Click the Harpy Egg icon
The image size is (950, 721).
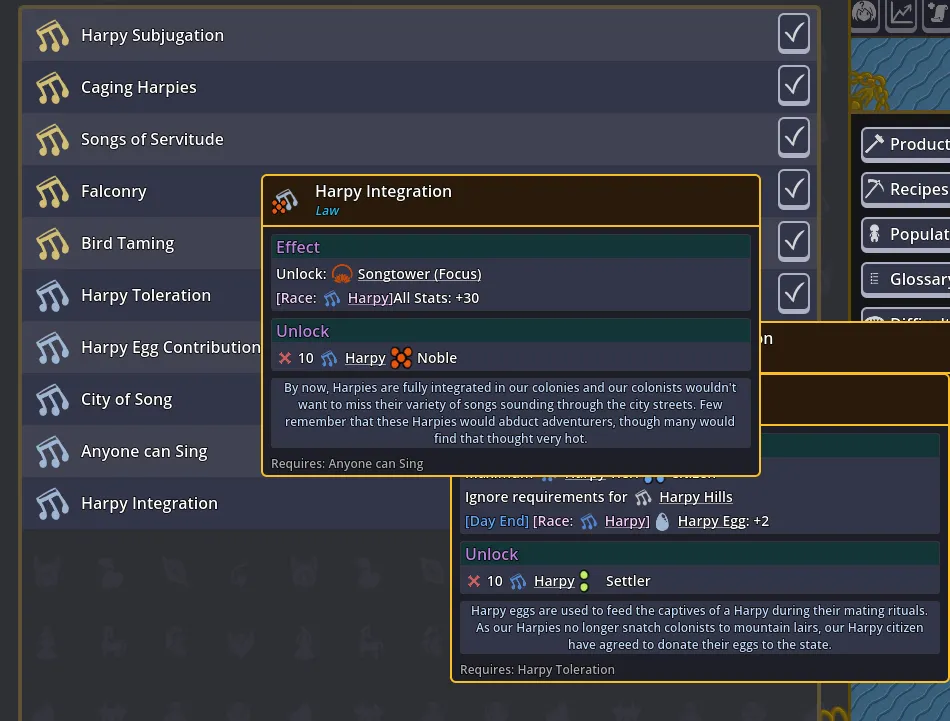pos(662,521)
